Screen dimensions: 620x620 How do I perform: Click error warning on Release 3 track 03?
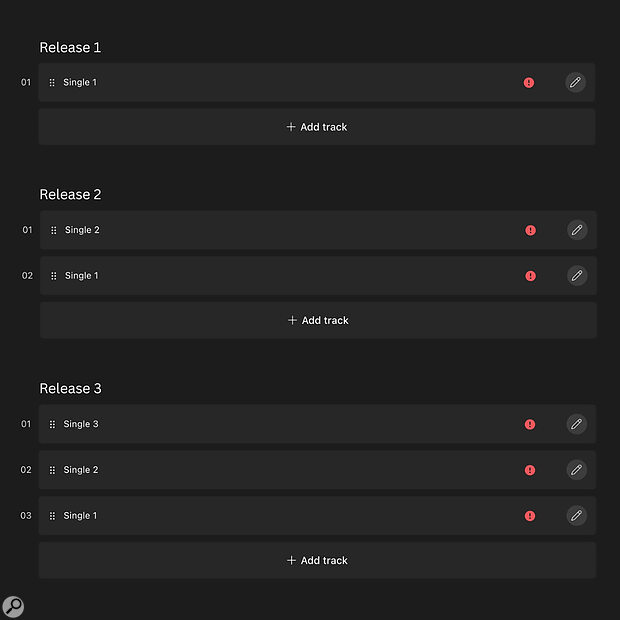tap(530, 516)
